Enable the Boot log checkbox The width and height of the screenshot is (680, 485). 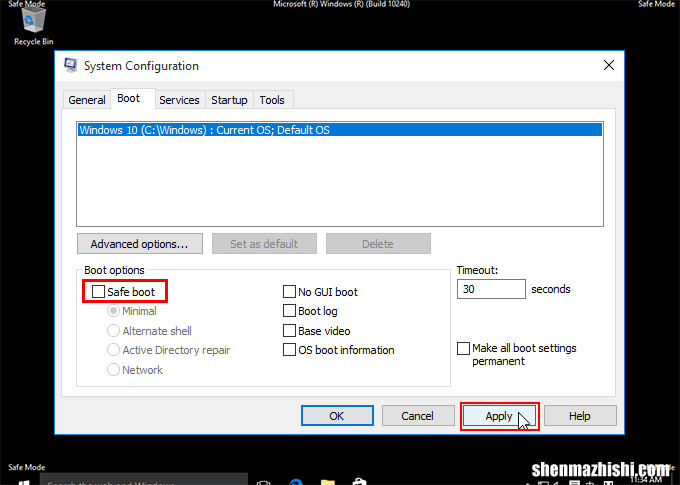(x=289, y=311)
